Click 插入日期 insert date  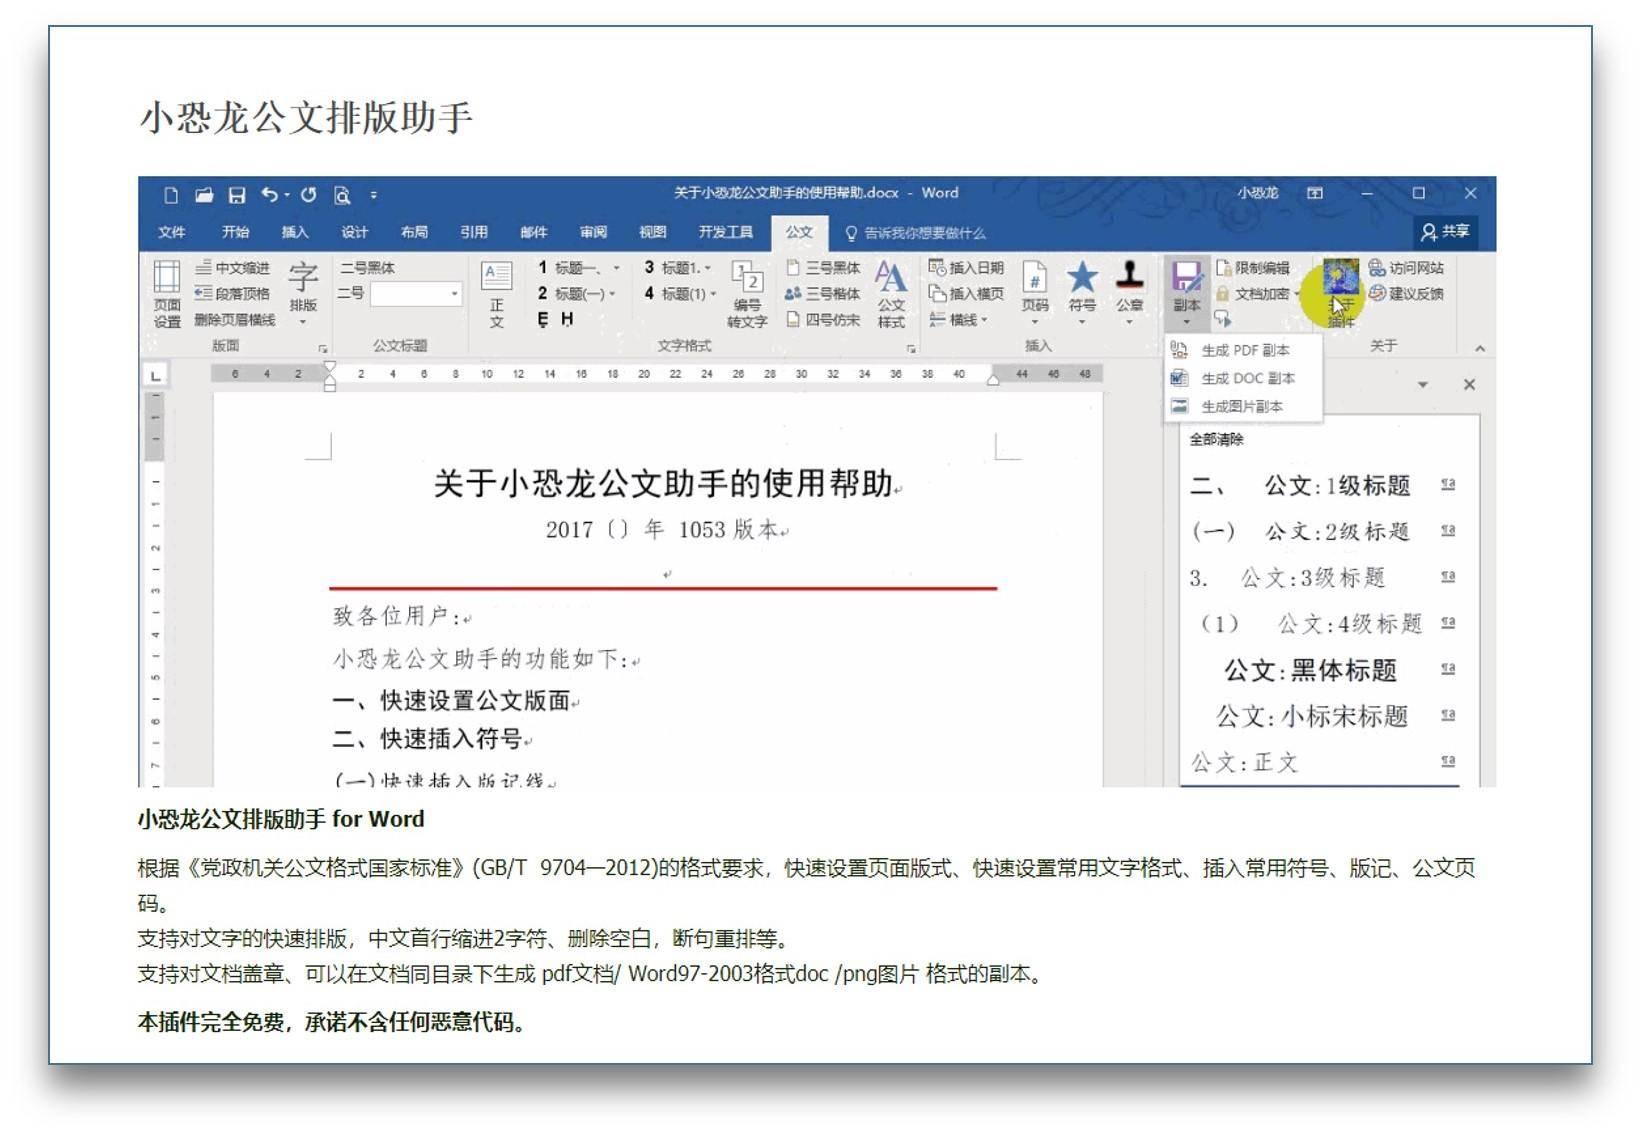point(966,268)
